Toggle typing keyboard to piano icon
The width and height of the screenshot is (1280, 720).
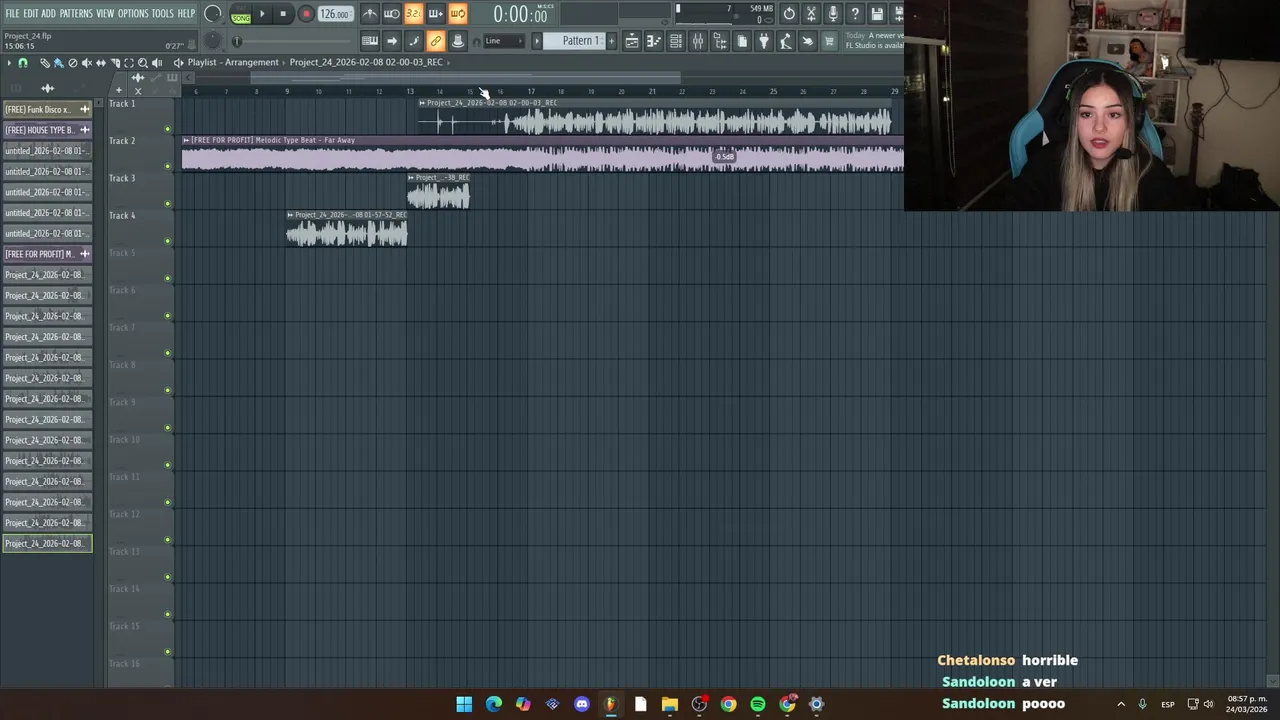(x=370, y=41)
